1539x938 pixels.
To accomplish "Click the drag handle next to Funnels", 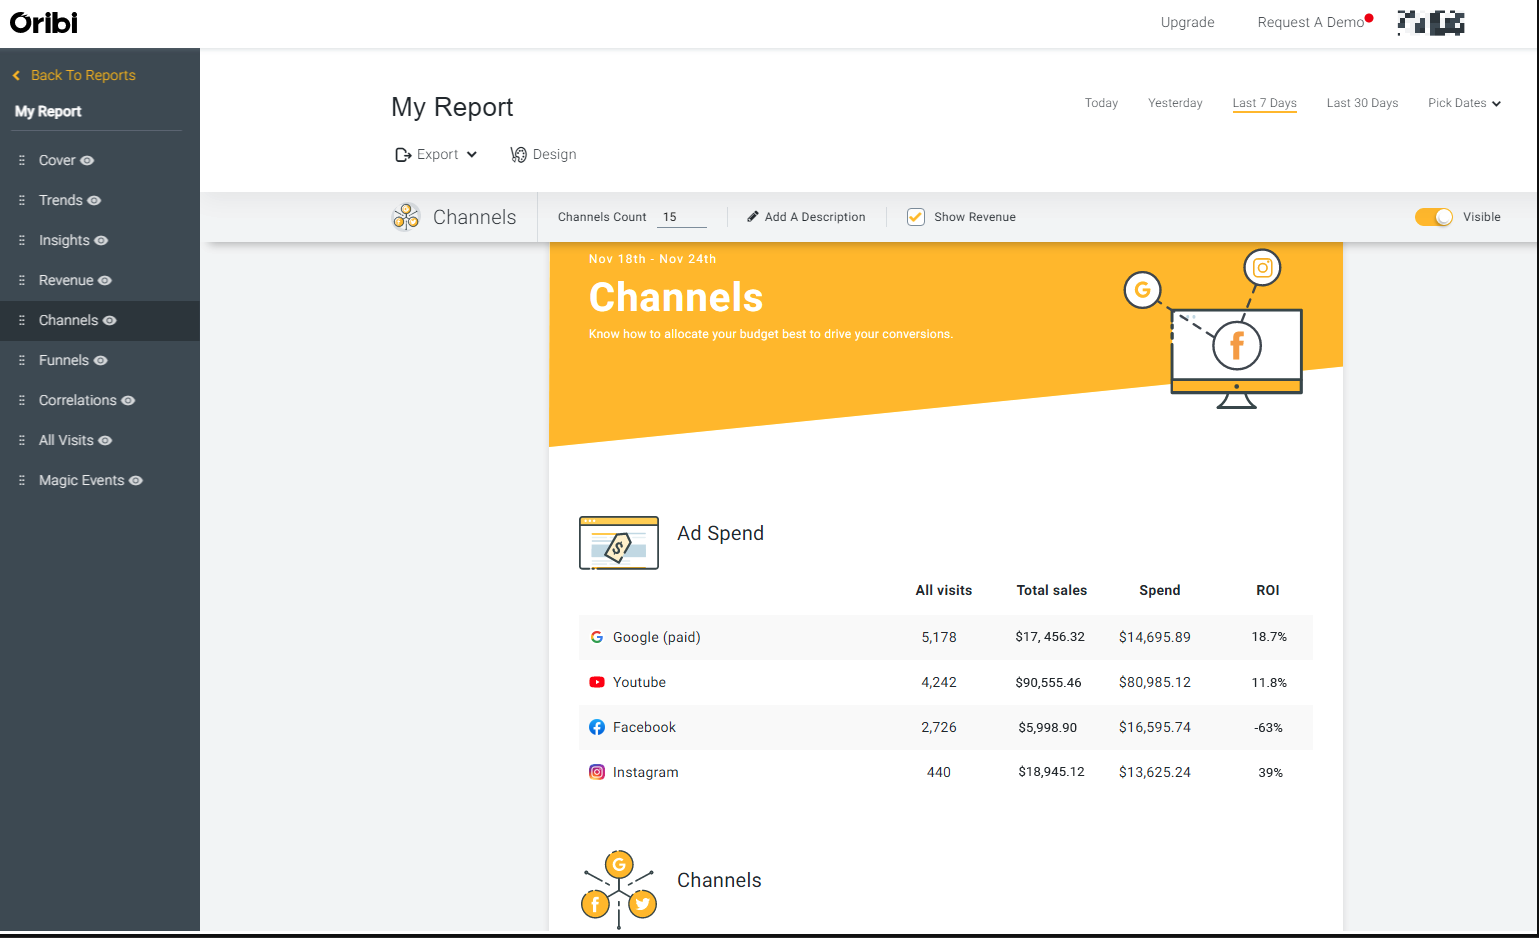I will click(x=22, y=360).
